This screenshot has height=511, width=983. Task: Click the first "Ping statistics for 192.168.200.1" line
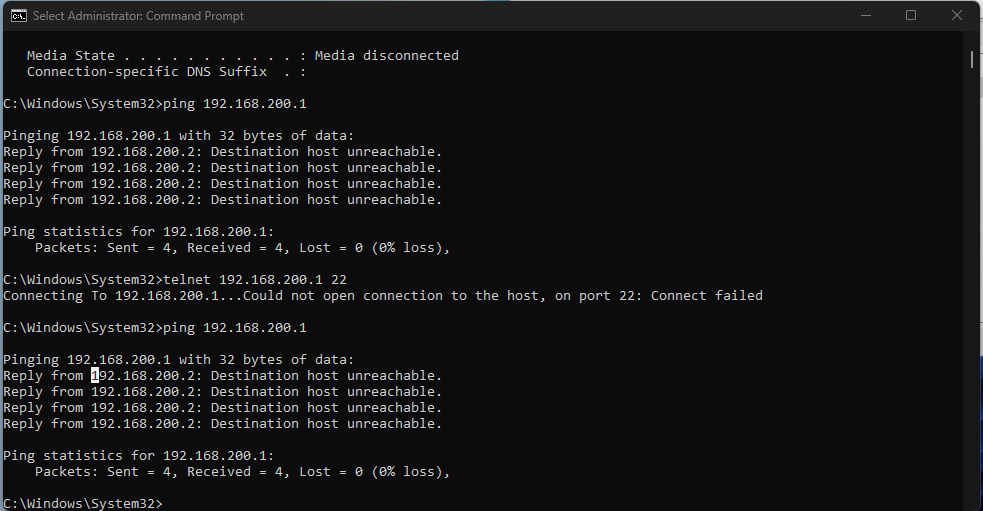coord(138,232)
